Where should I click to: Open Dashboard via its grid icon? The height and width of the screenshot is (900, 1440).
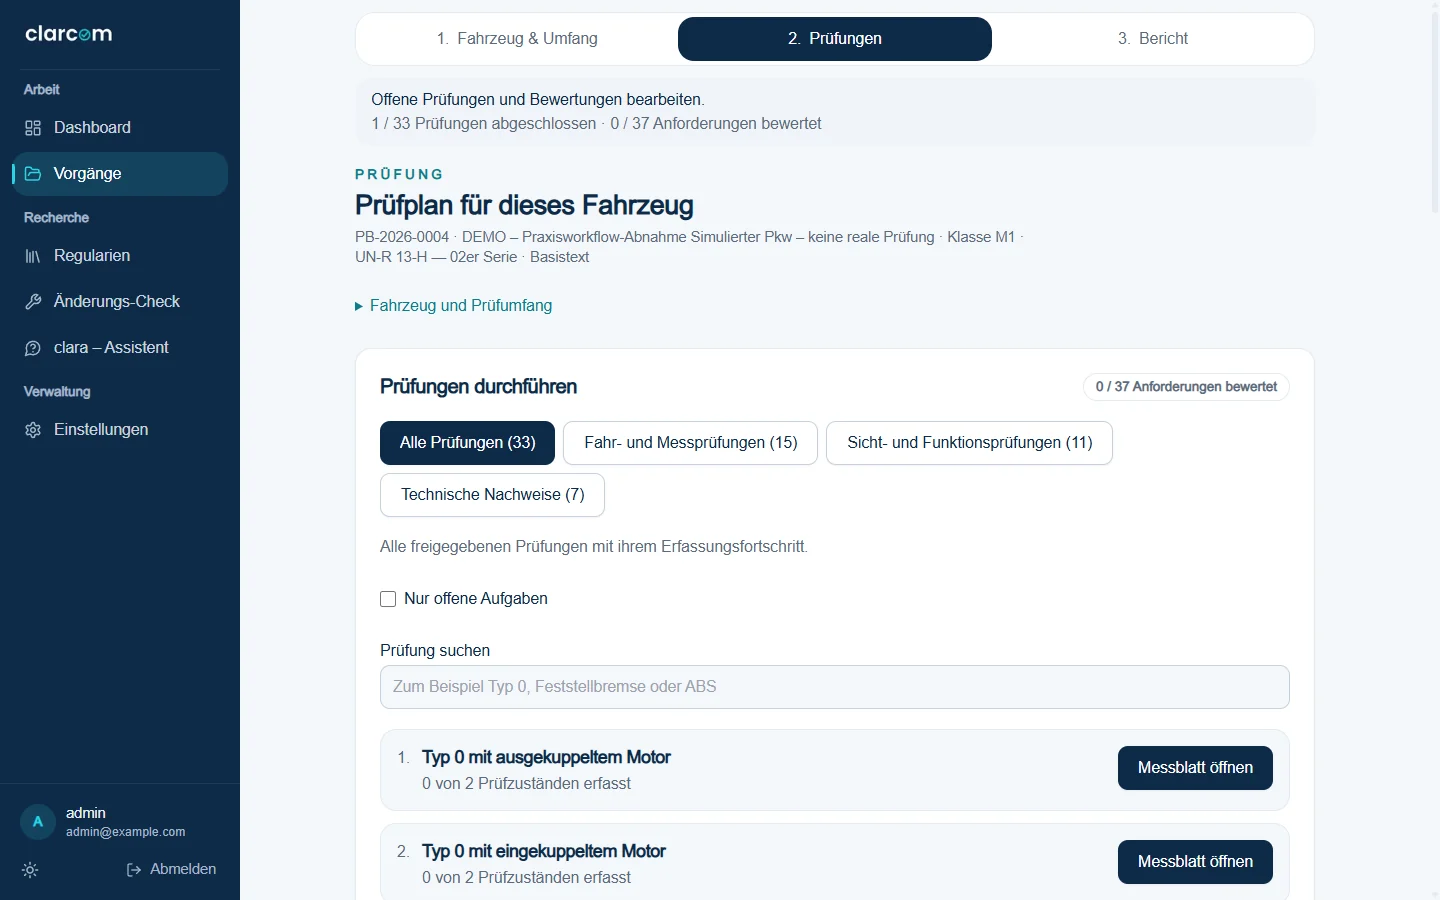click(33, 128)
